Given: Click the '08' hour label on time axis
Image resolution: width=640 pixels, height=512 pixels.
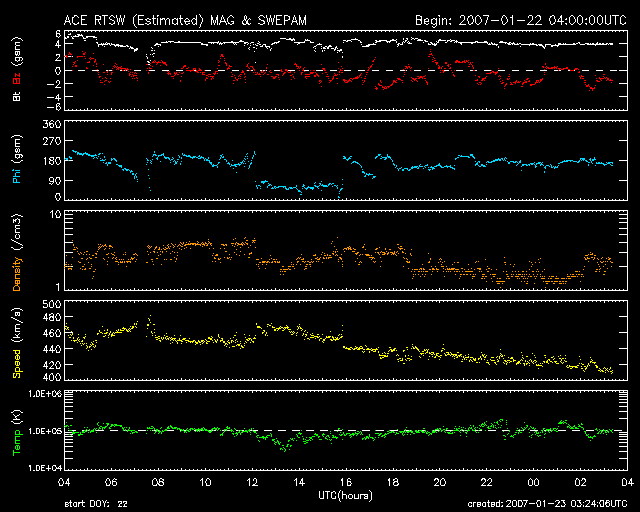Looking at the screenshot, I should tap(158, 483).
